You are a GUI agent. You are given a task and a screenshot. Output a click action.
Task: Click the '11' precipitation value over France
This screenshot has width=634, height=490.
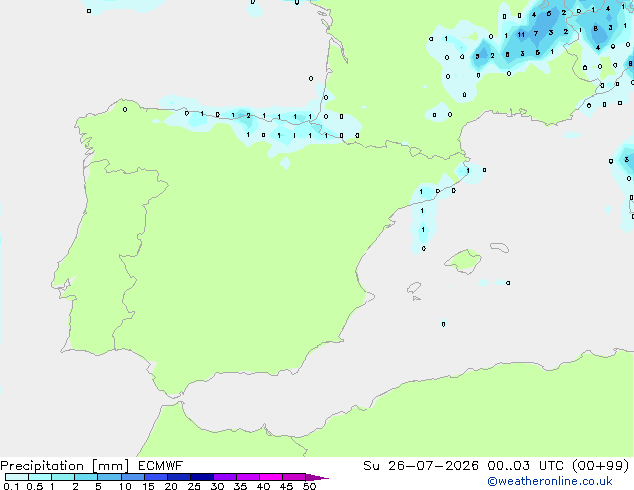(x=521, y=35)
